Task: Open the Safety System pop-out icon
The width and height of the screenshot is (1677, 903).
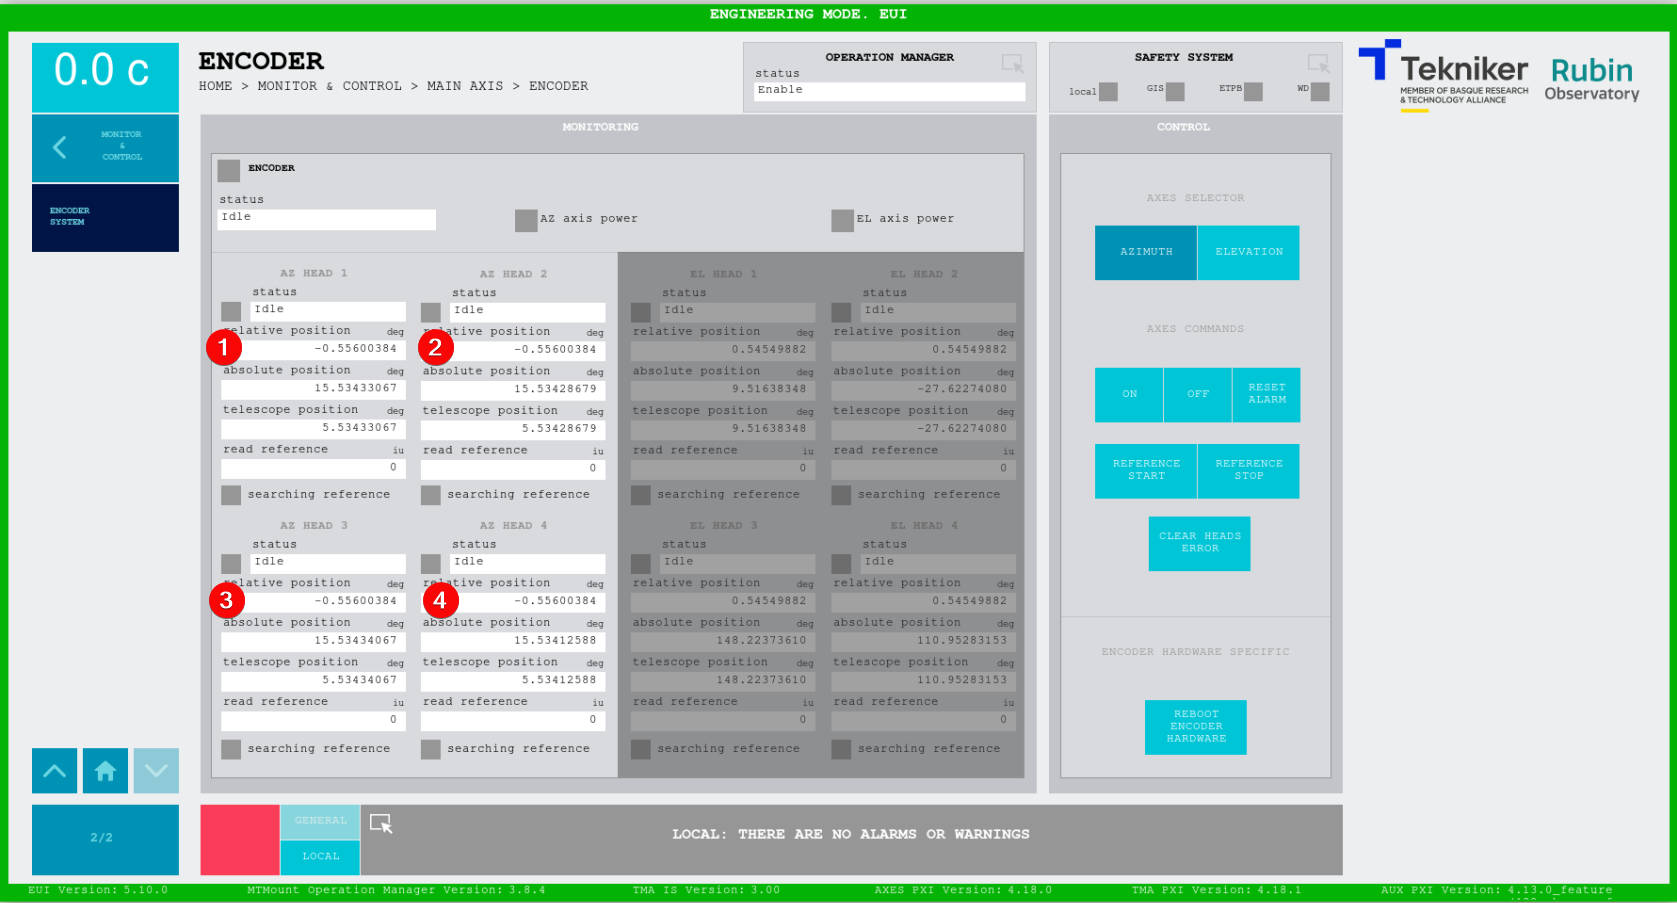Action: click(1318, 64)
